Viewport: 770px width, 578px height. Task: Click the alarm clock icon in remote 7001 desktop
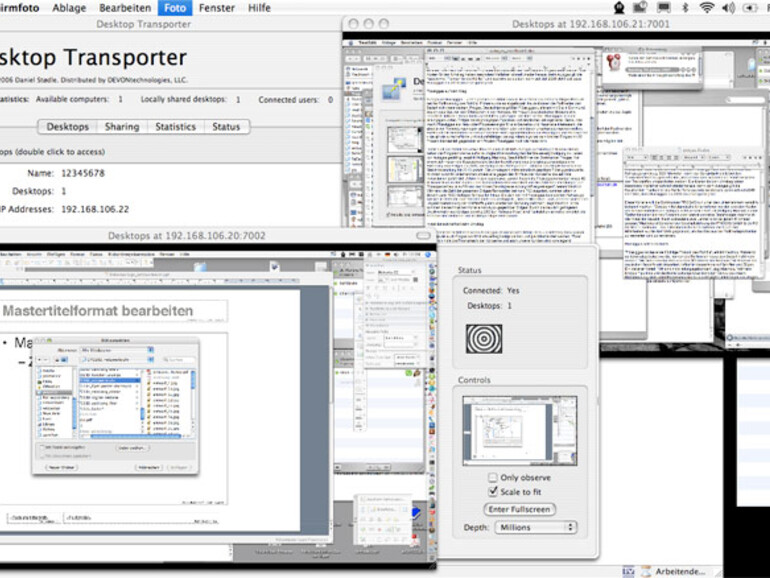pos(614,63)
